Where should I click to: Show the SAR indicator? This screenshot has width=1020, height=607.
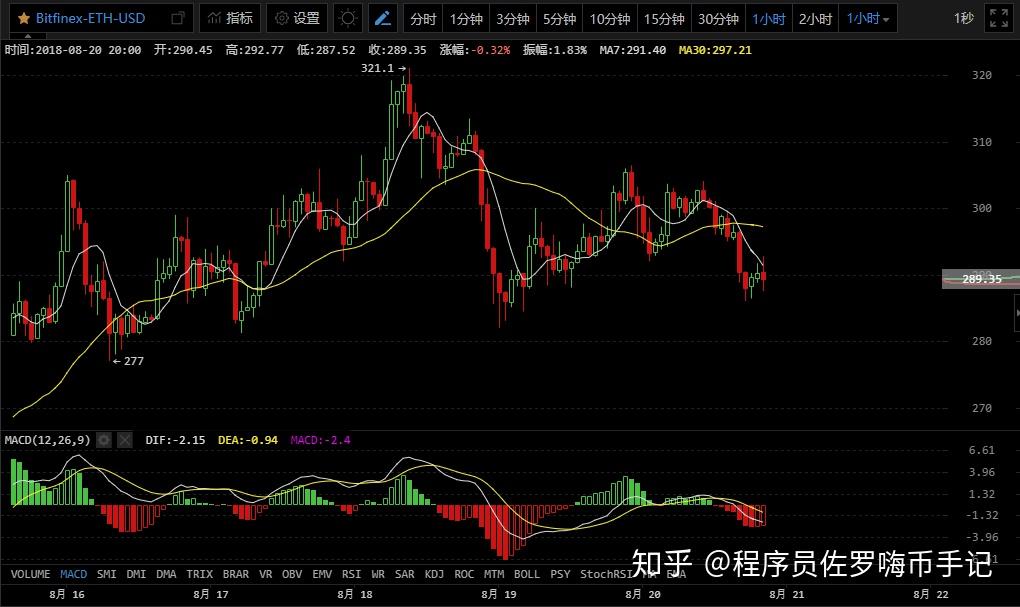click(405, 574)
